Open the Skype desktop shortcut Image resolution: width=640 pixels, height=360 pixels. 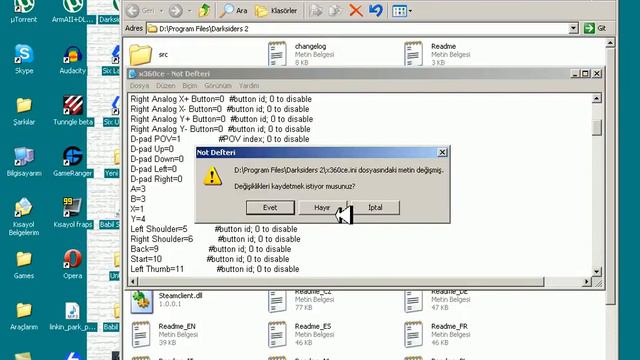tap(24, 60)
